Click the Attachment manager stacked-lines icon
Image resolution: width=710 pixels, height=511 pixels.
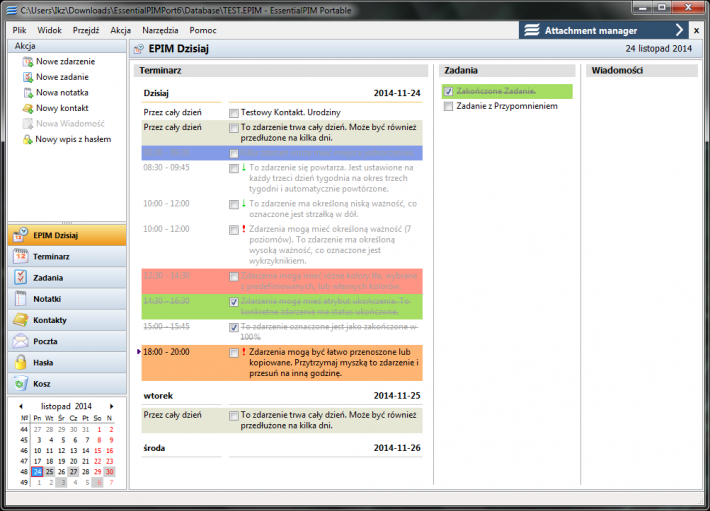tap(532, 30)
